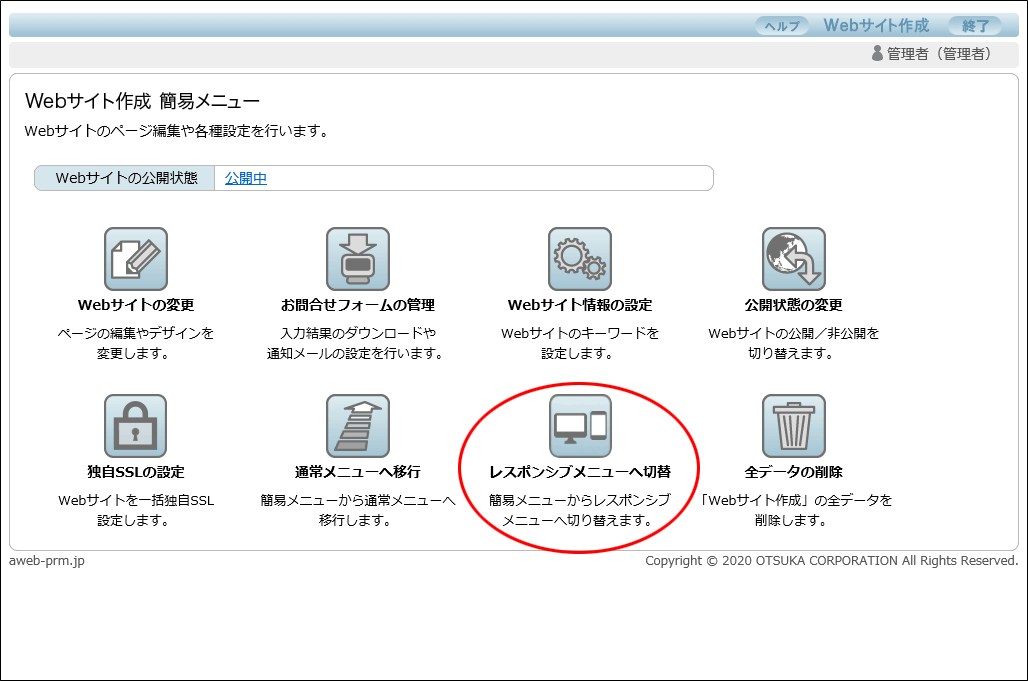Open the 独自SSLの設定 padlock icon
This screenshot has width=1028, height=681.
coord(136,426)
